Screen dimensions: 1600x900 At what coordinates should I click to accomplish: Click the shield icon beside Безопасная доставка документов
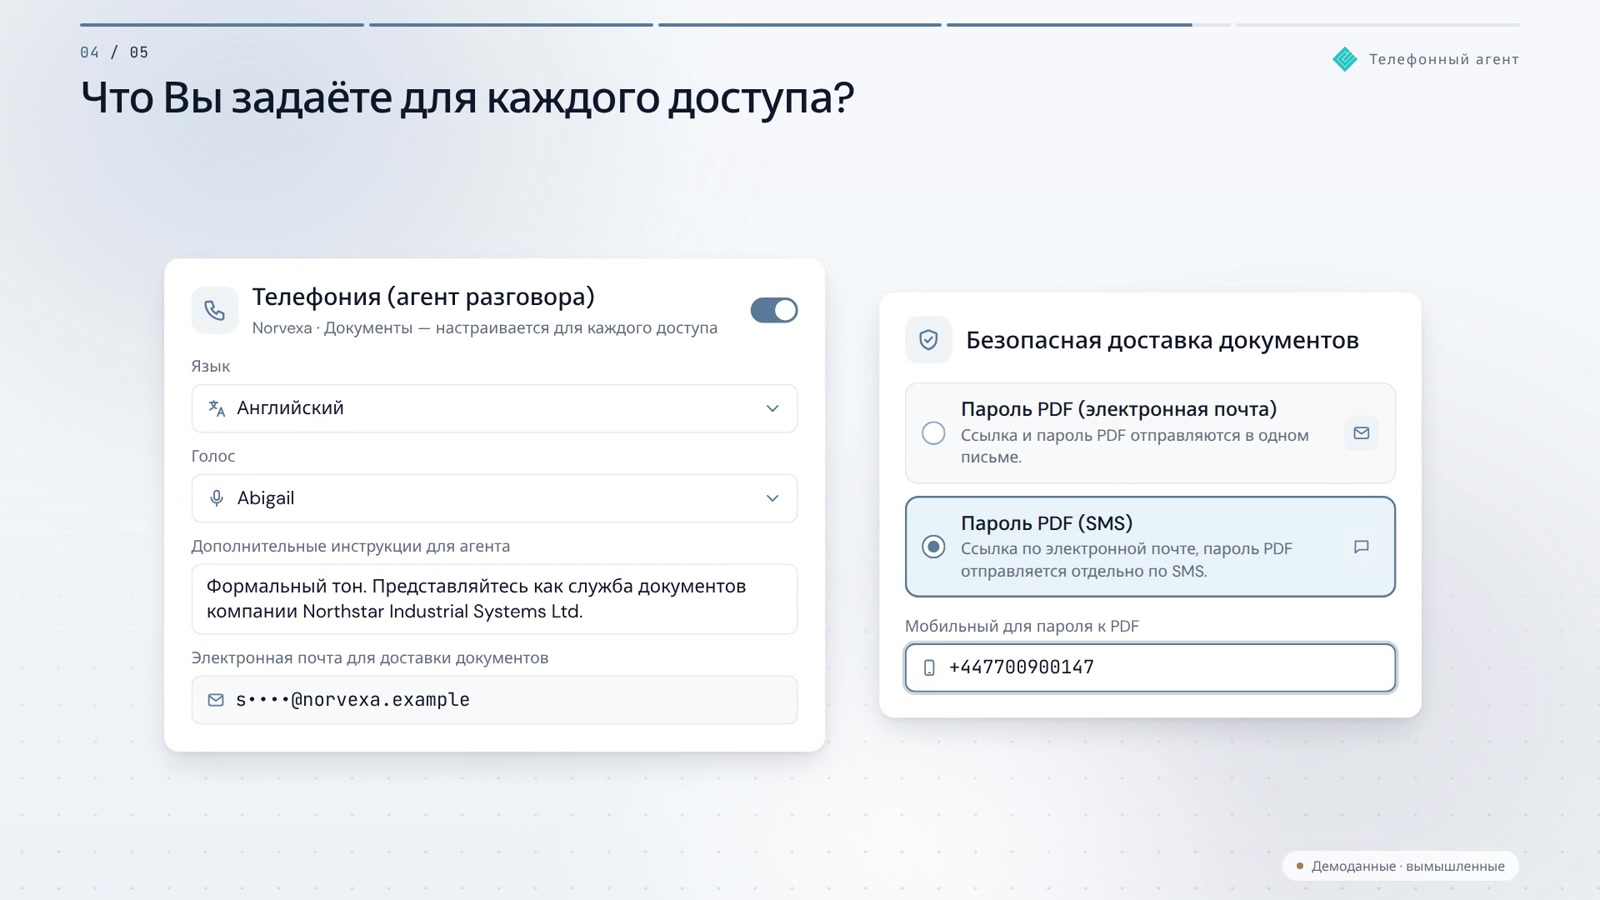pyautogui.click(x=929, y=340)
